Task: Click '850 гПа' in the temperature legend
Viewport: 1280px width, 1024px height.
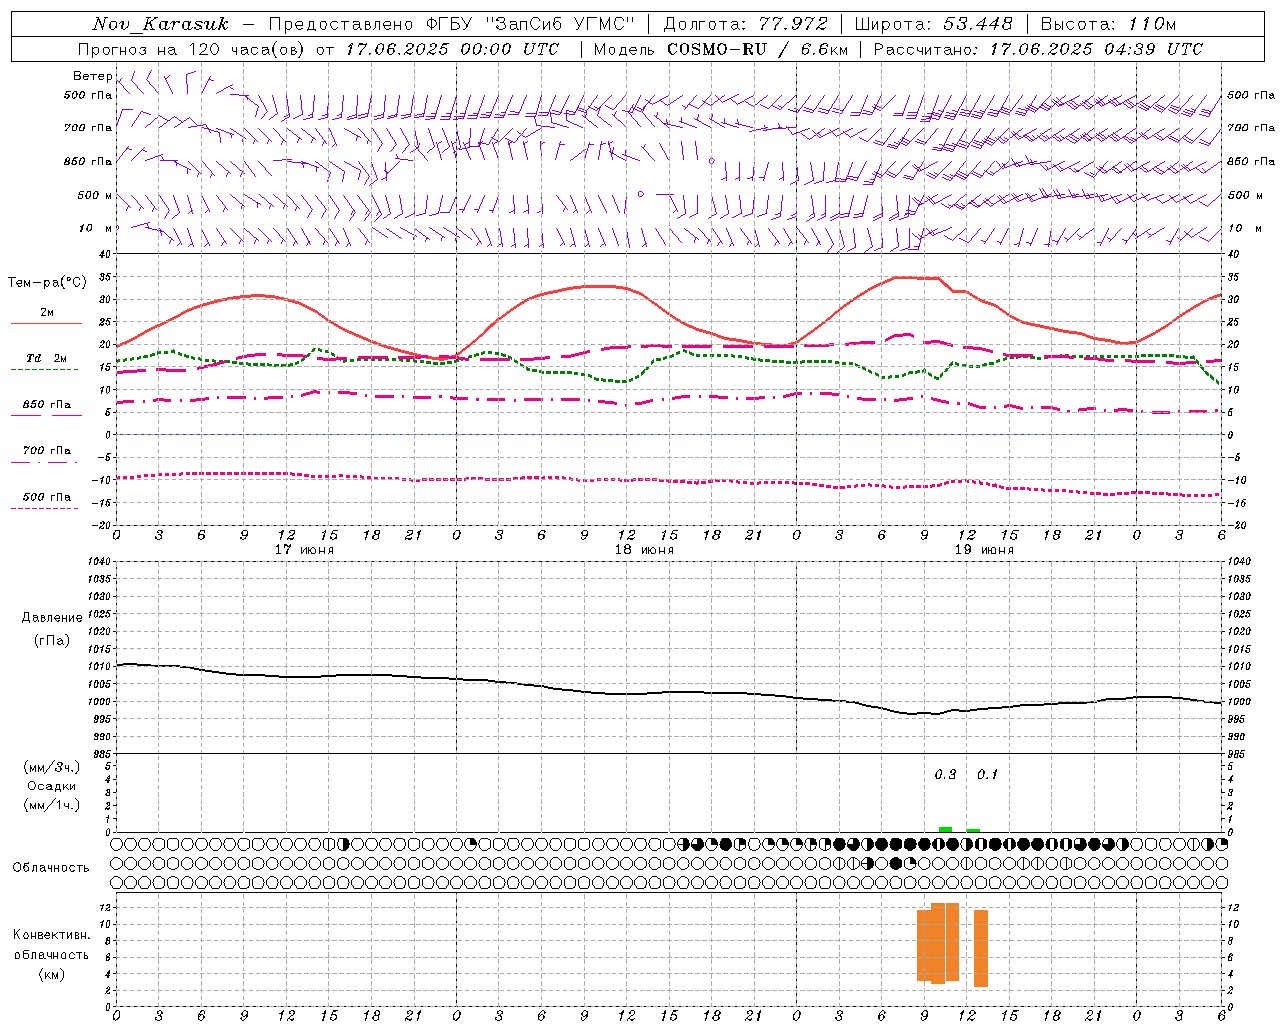Action: [x=47, y=405]
